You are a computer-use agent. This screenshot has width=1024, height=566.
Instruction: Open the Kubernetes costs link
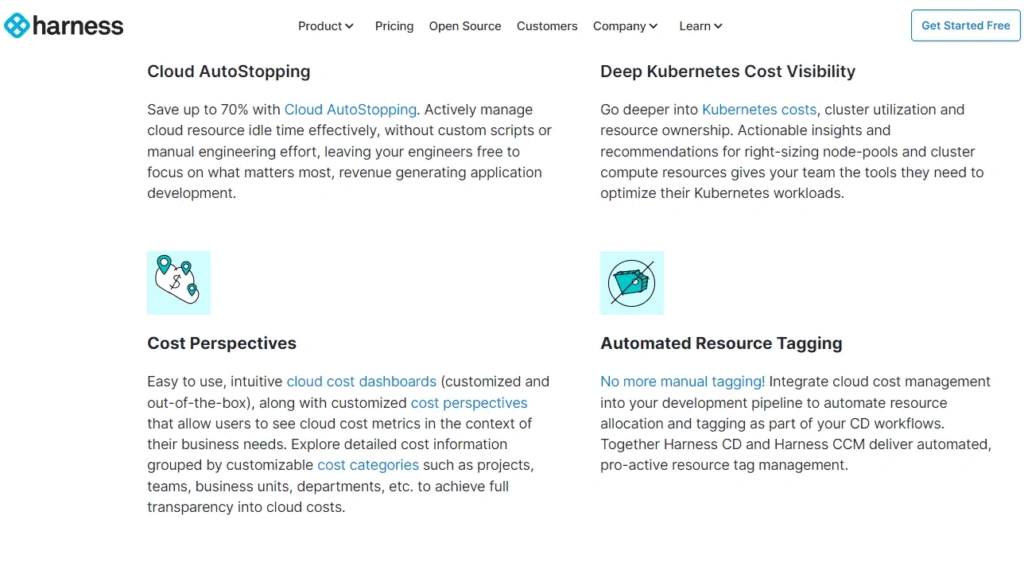coord(759,110)
